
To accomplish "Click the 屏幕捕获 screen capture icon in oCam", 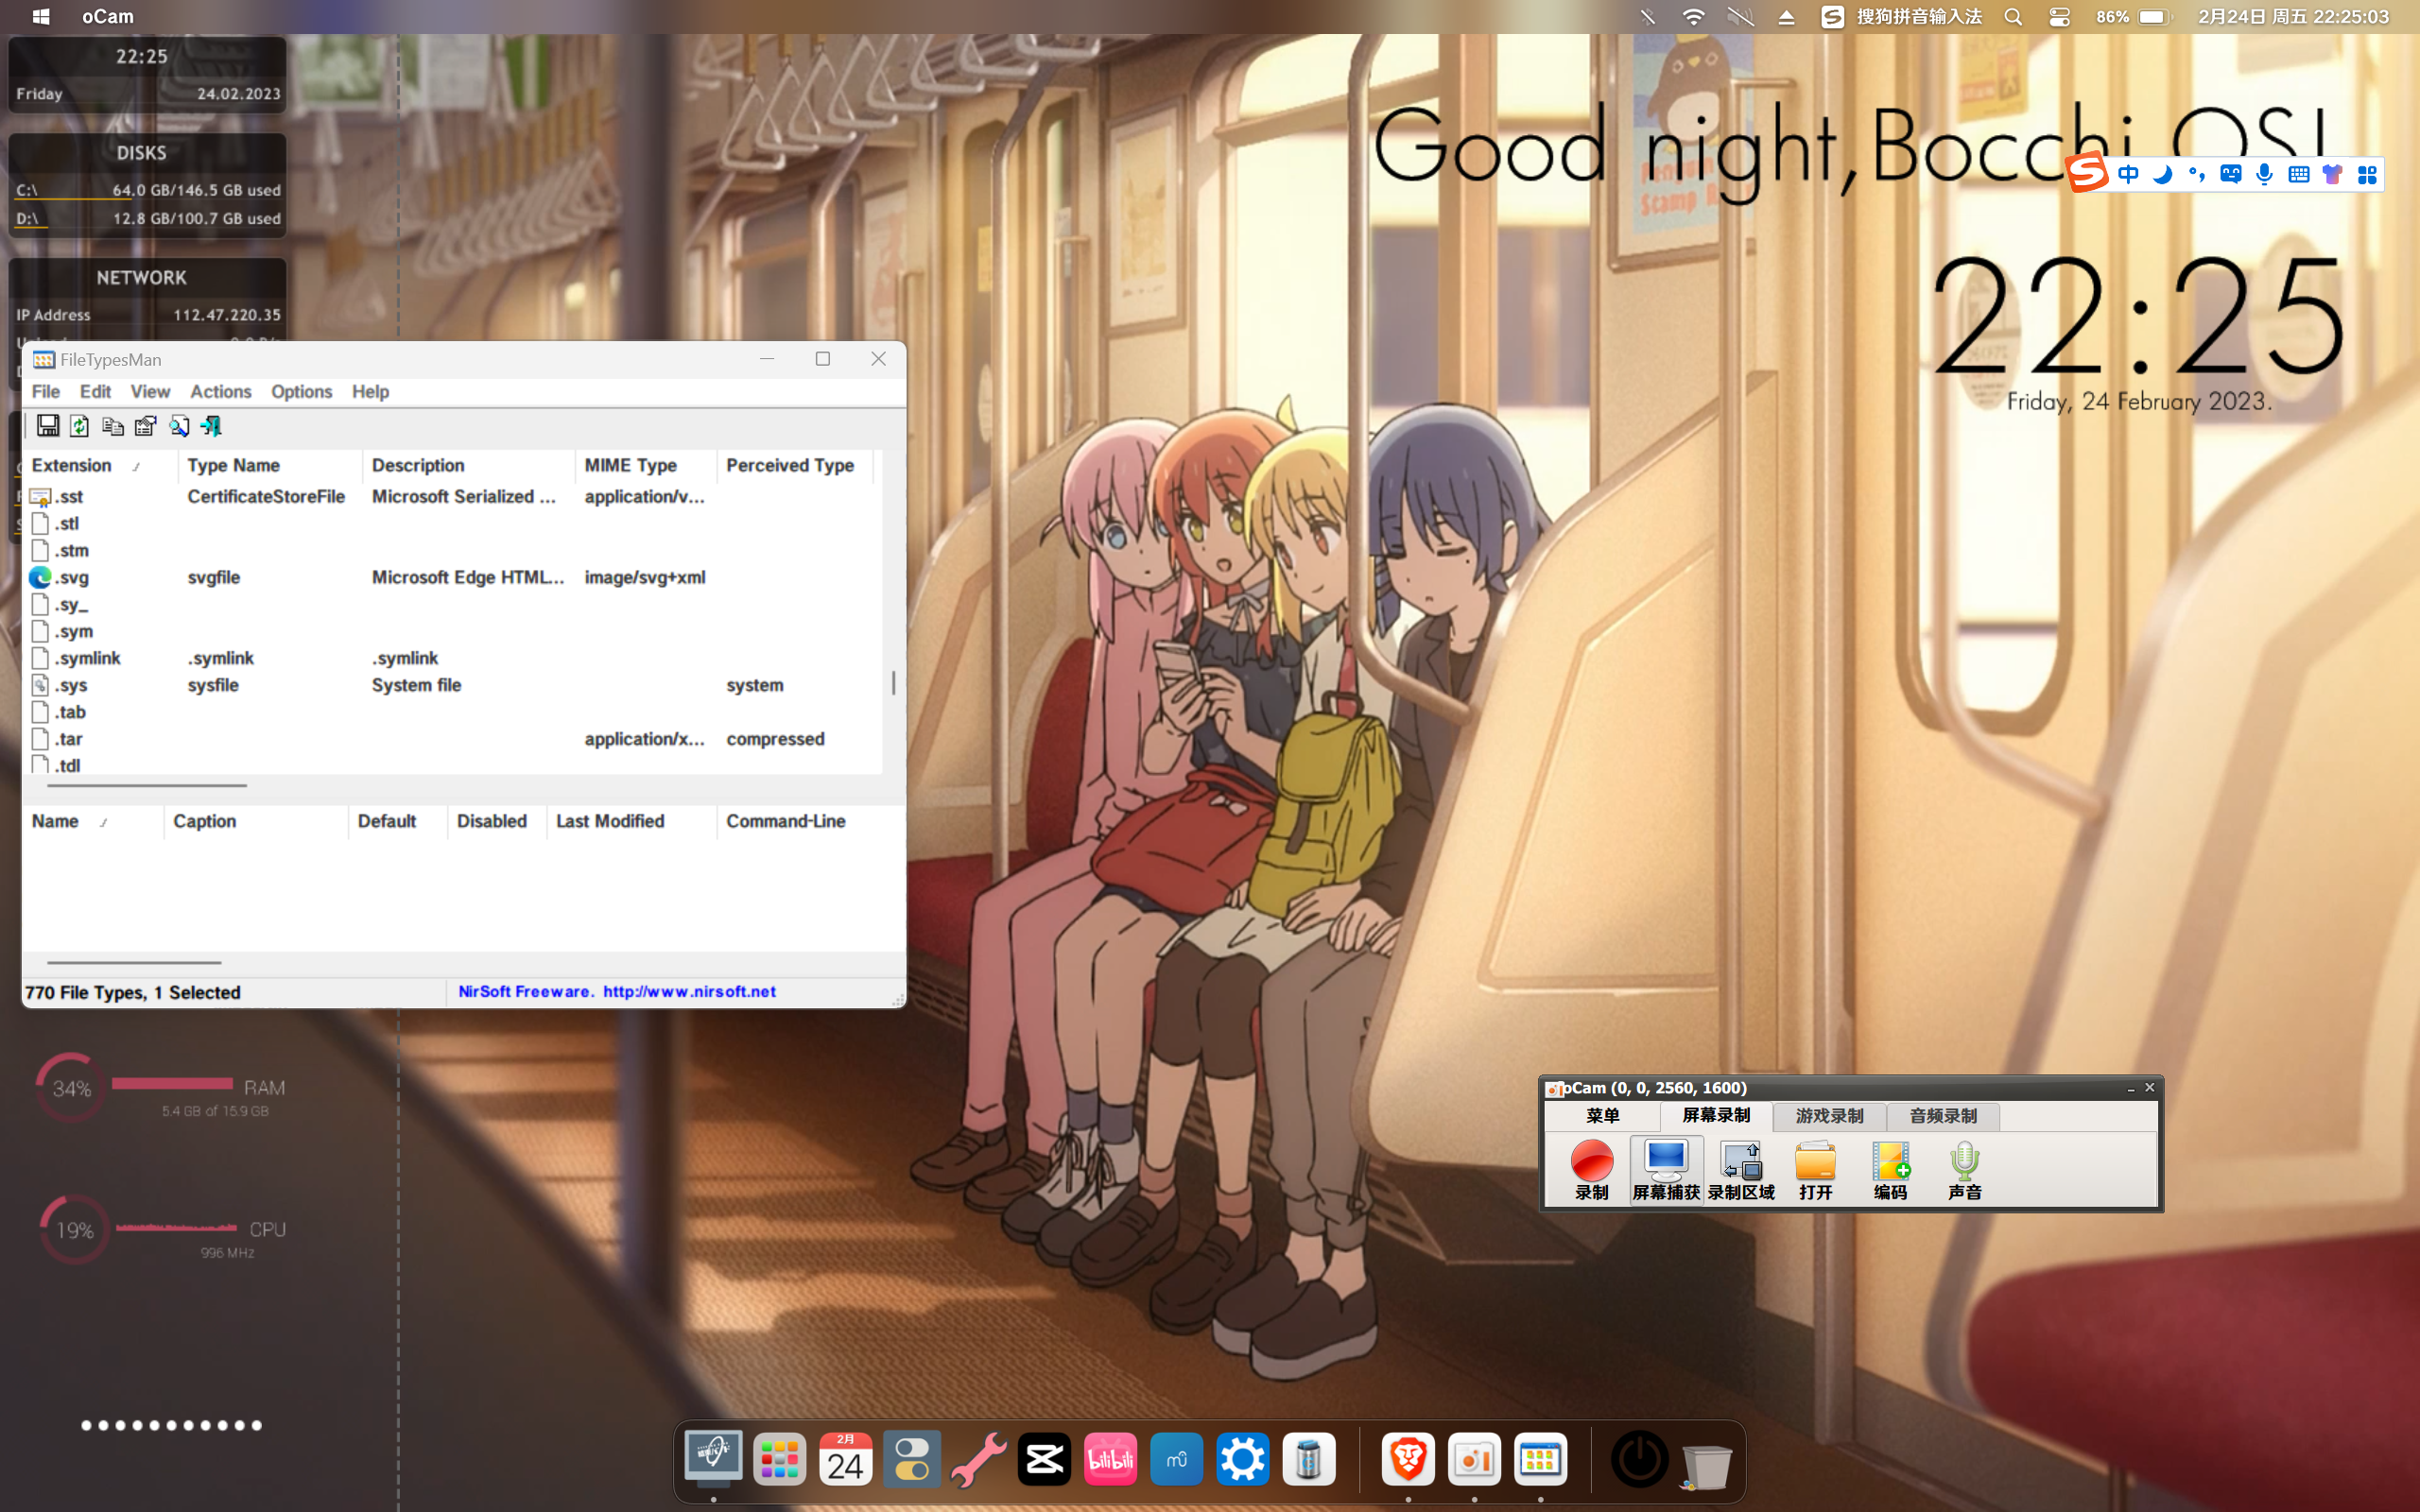I will click(x=1666, y=1170).
